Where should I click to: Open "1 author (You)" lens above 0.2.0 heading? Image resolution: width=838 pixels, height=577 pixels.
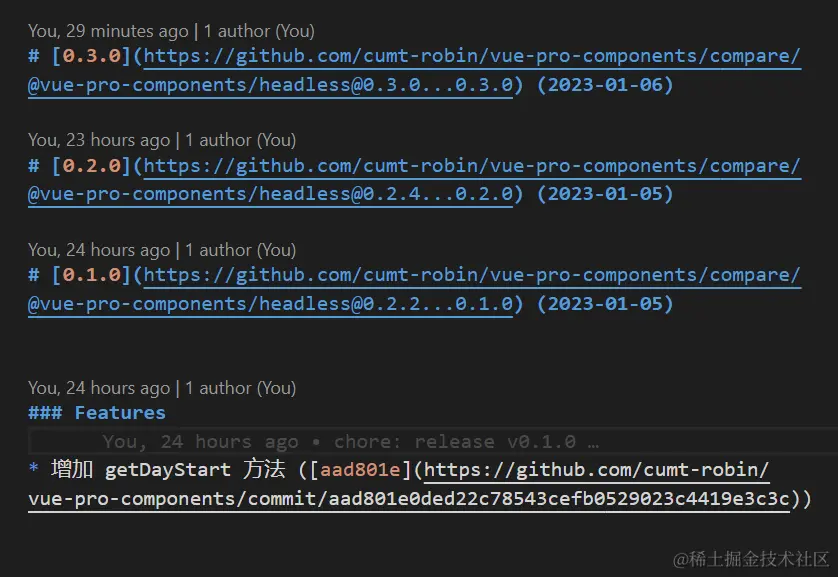240,140
